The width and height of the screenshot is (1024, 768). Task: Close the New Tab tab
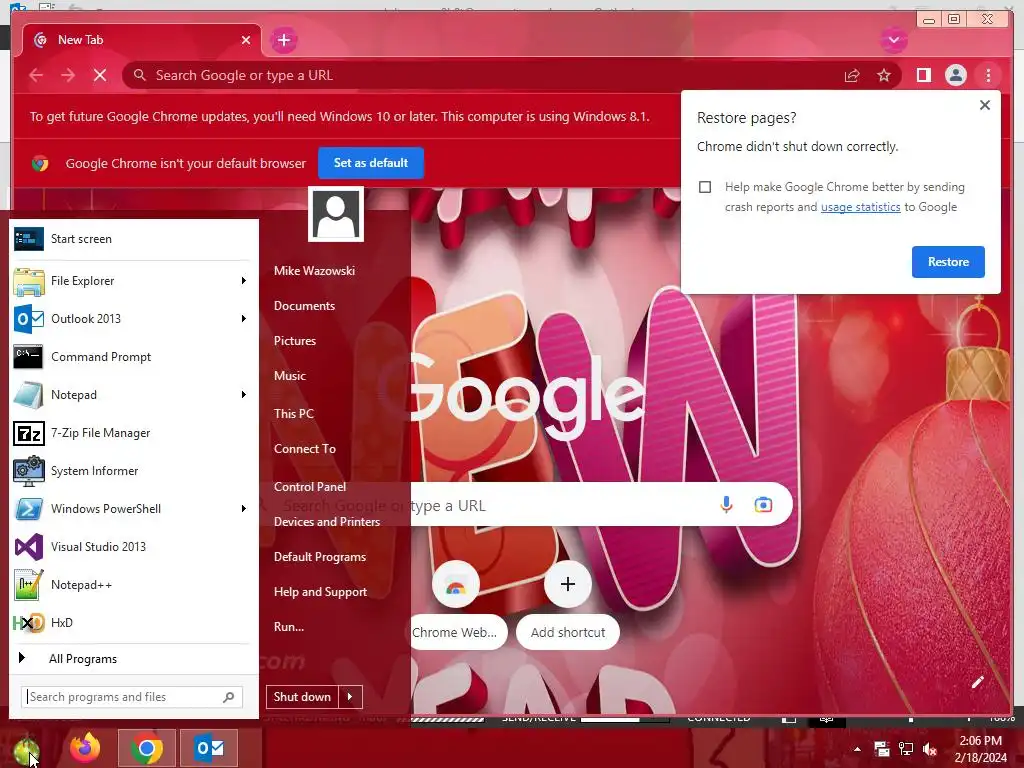(246, 40)
